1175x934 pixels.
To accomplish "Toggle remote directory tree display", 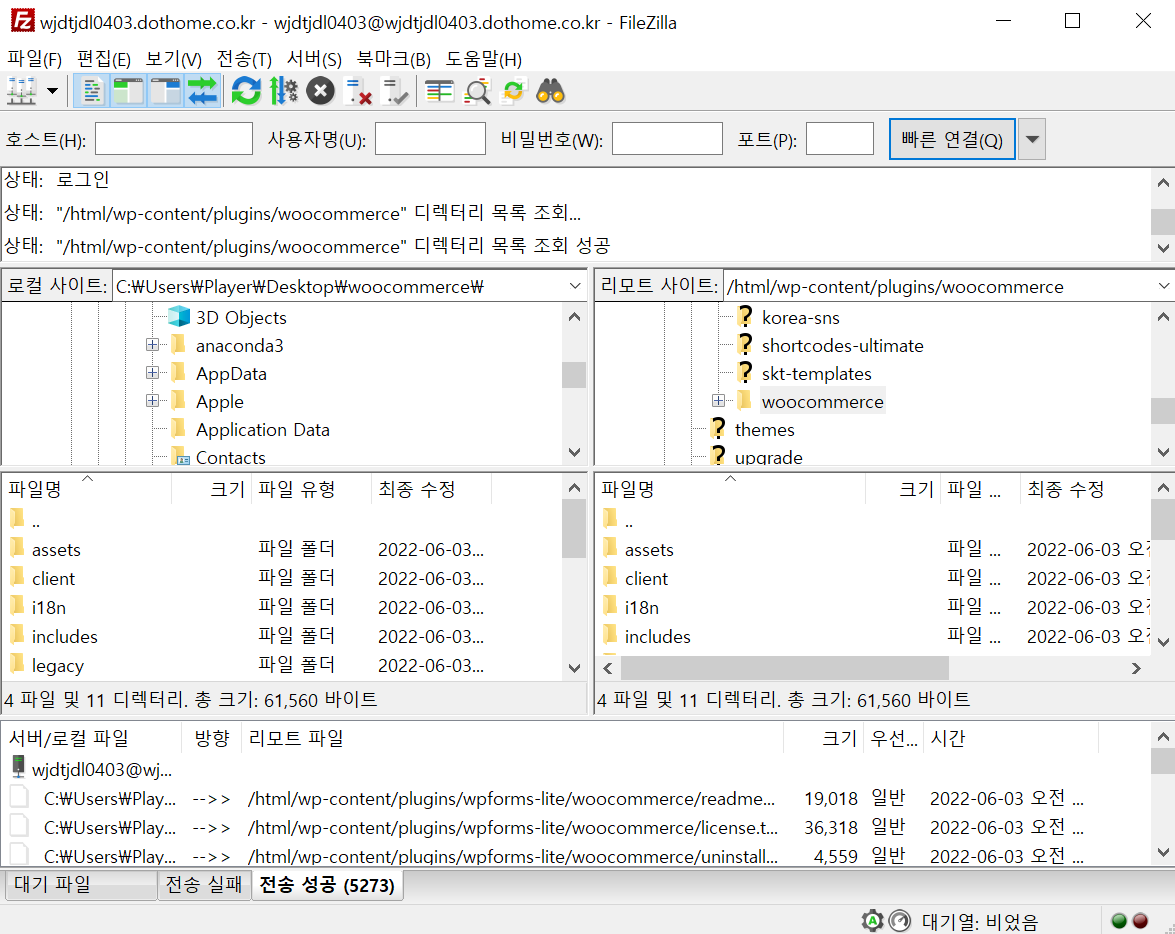I will pyautogui.click(x=165, y=91).
